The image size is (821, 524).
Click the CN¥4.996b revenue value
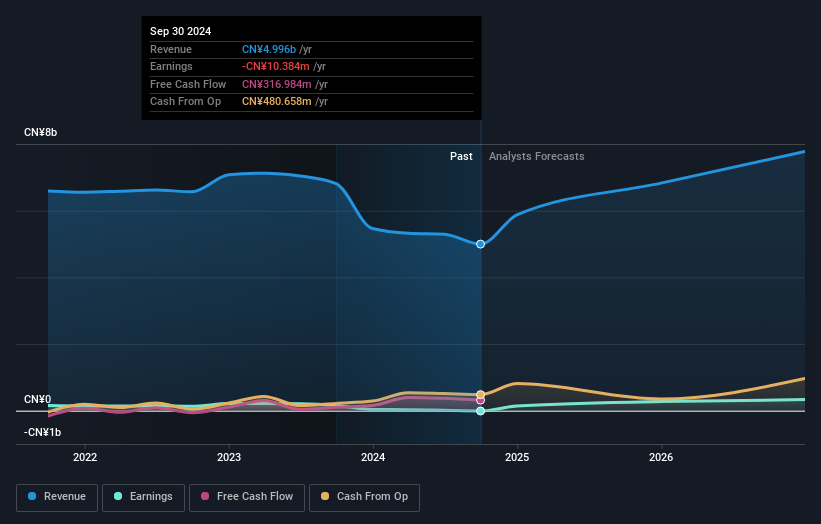coord(269,49)
